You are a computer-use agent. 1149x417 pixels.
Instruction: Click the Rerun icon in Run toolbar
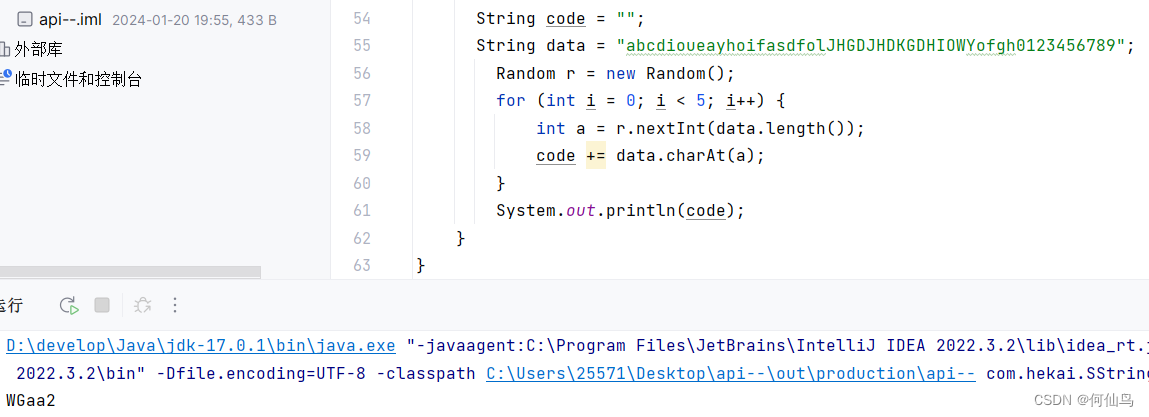70,306
